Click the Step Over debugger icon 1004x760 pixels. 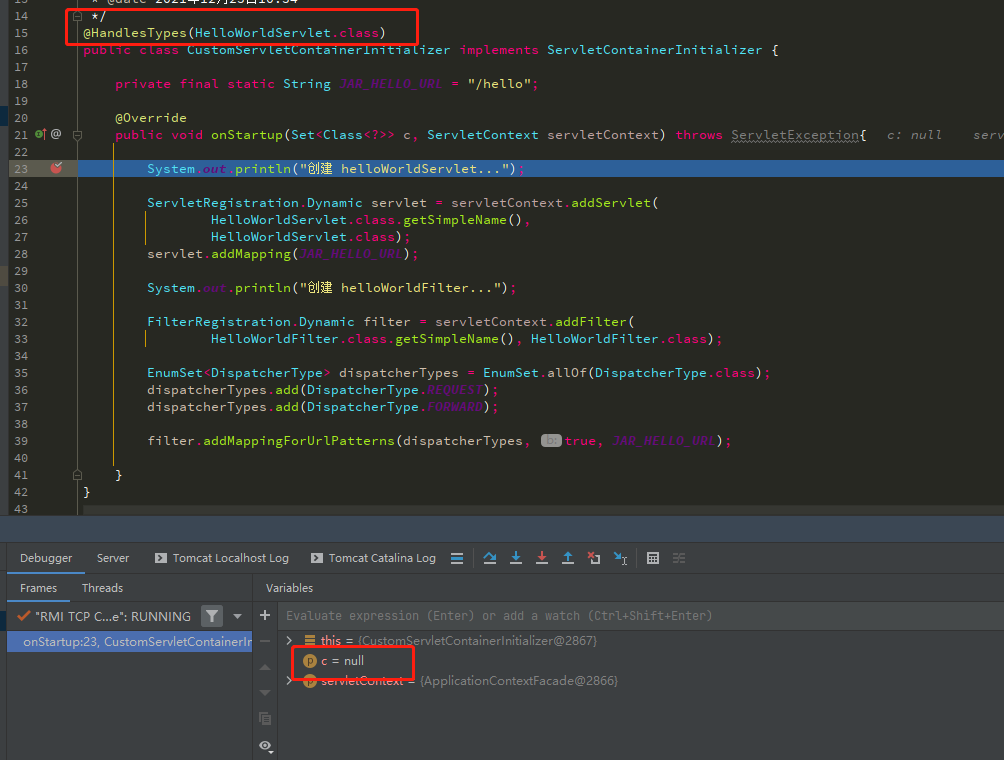coord(490,558)
